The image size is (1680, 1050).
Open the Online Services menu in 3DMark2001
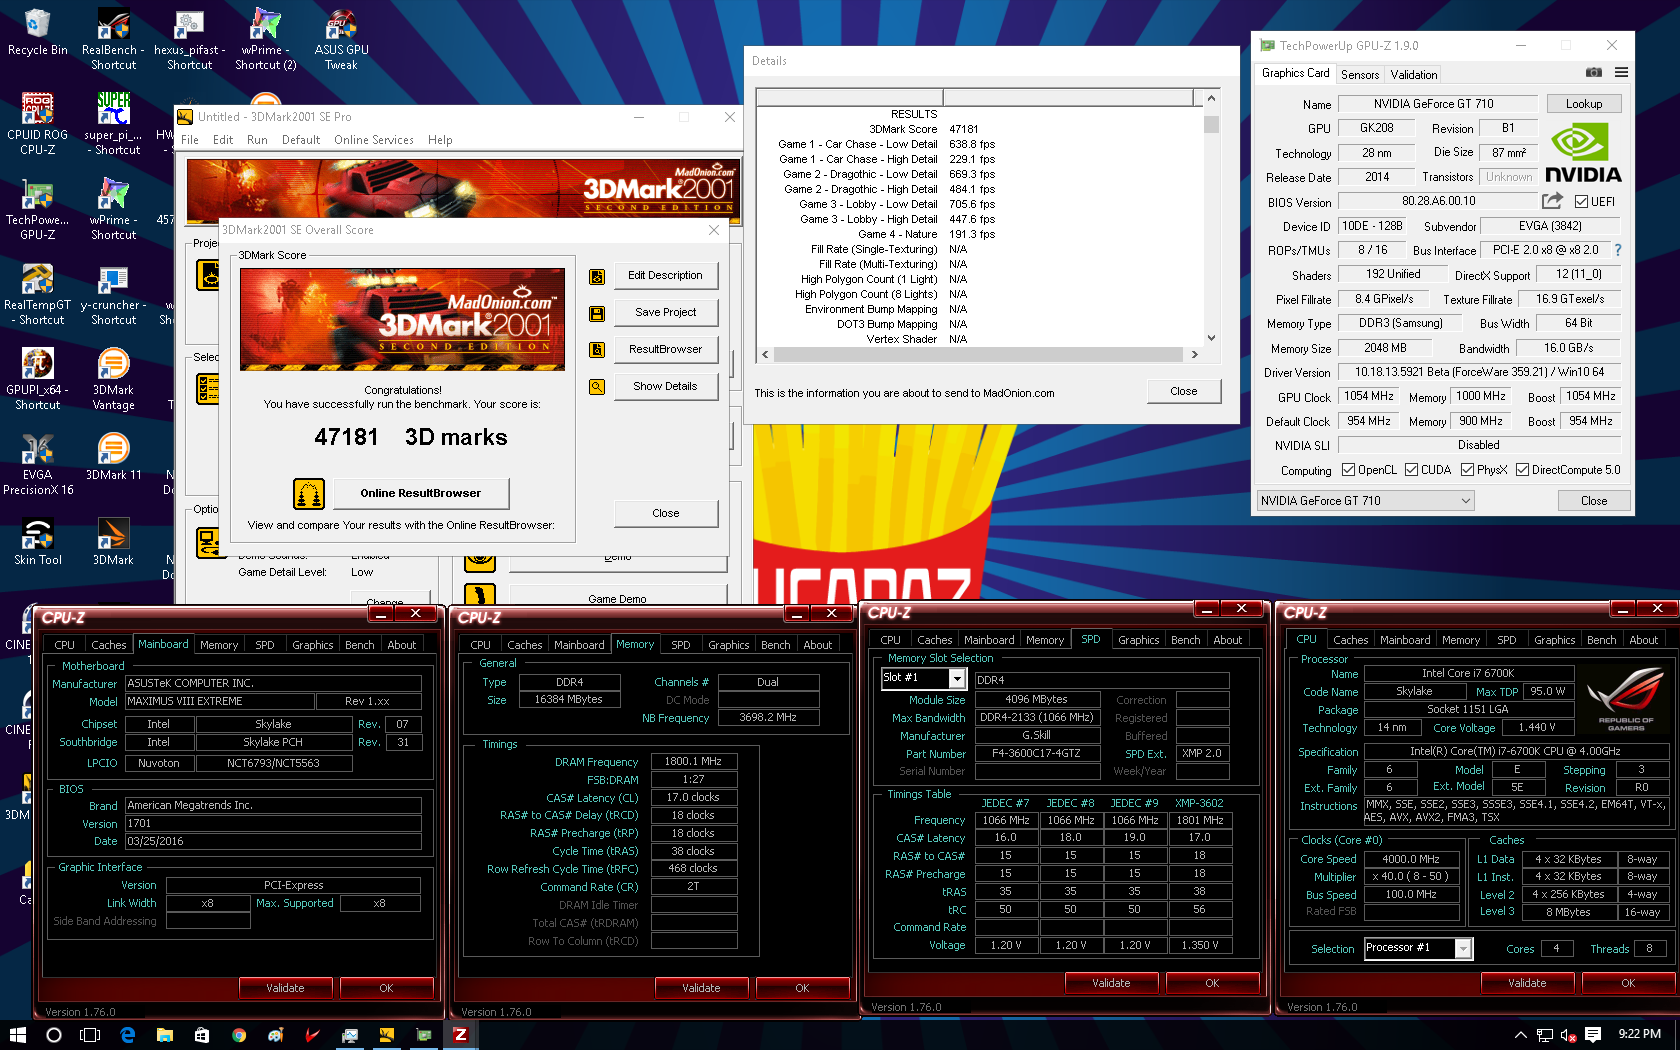[374, 140]
